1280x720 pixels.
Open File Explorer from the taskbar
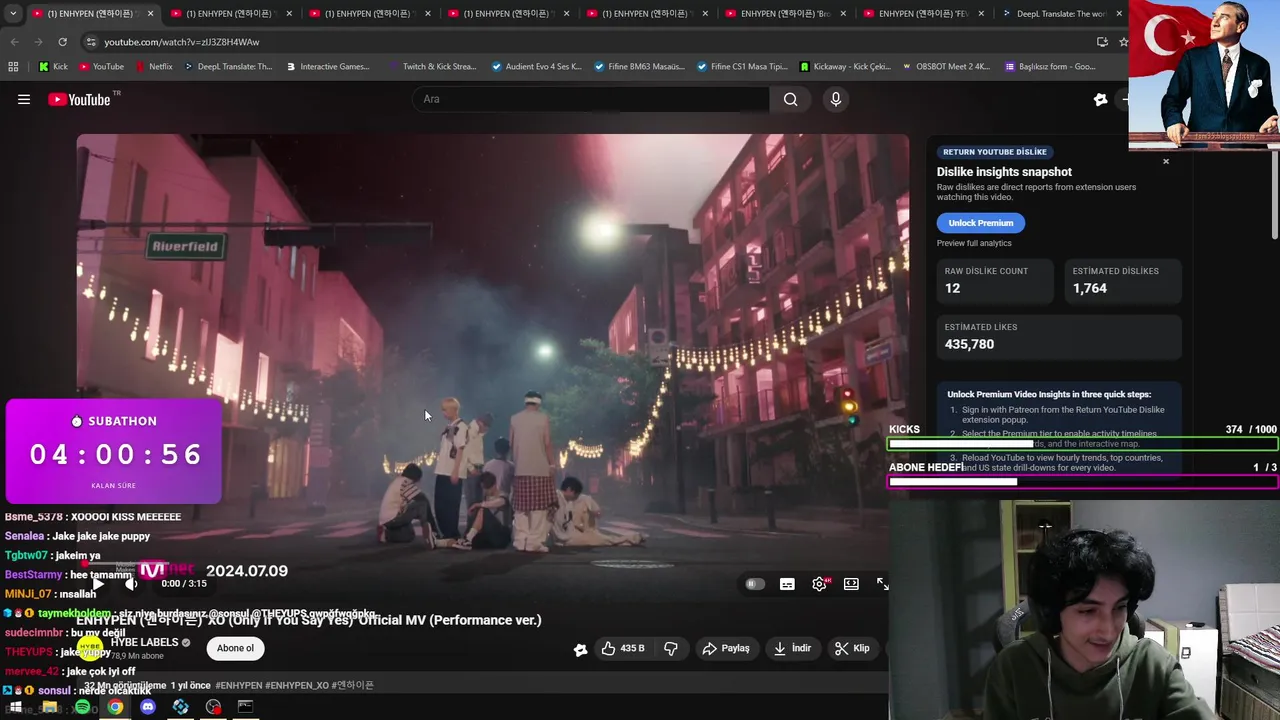(49, 707)
